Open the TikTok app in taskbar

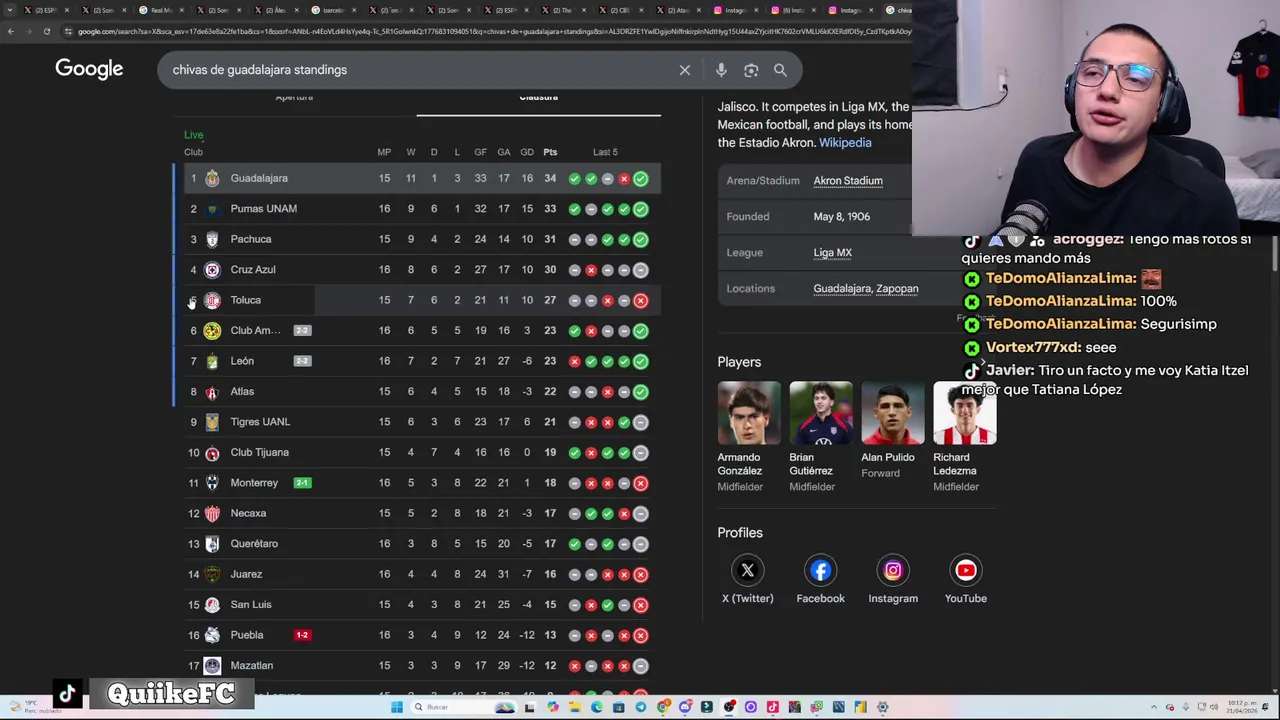pos(773,707)
